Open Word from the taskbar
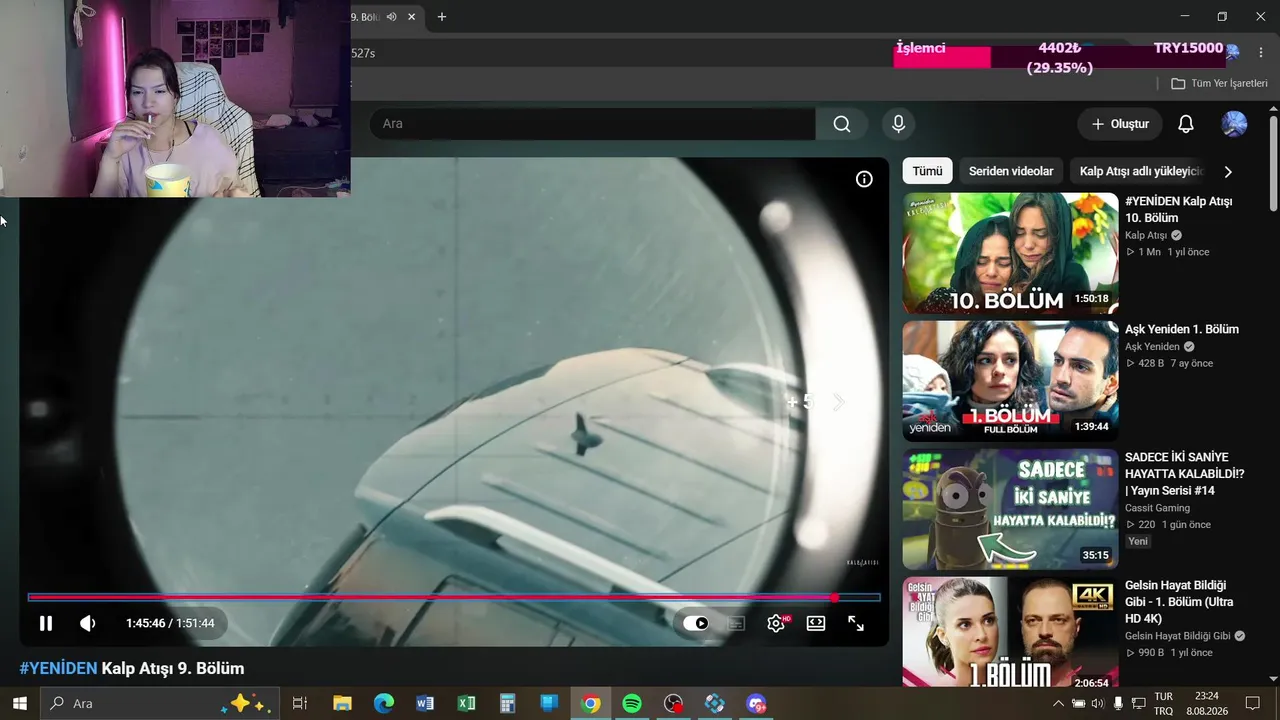 (x=425, y=703)
